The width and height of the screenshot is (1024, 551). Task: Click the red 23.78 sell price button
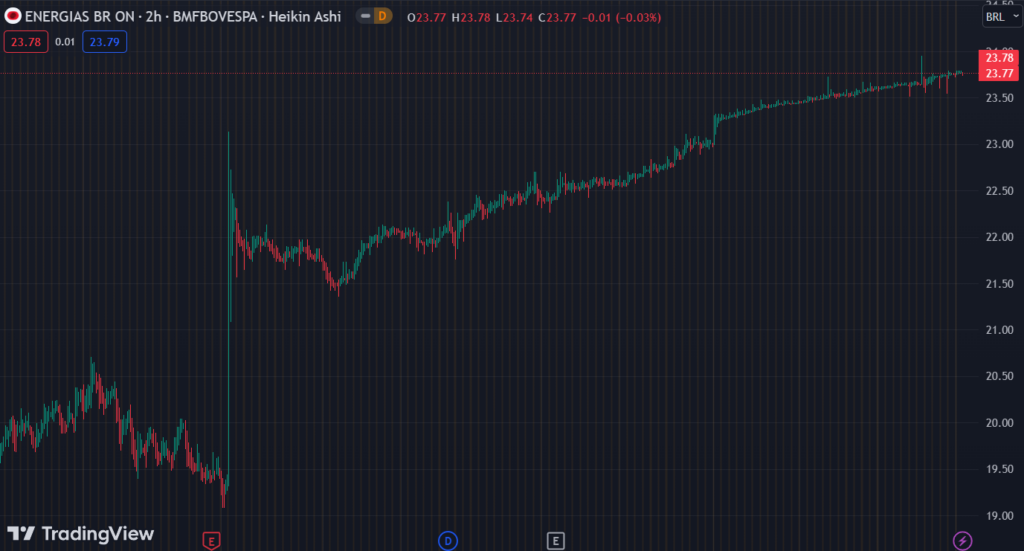click(26, 42)
